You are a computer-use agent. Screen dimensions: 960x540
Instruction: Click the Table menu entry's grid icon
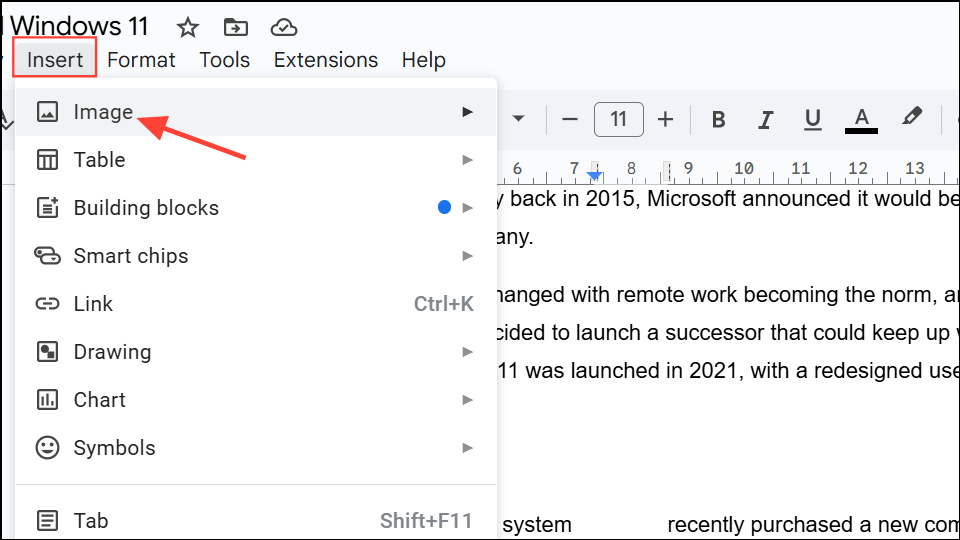[x=47, y=160]
